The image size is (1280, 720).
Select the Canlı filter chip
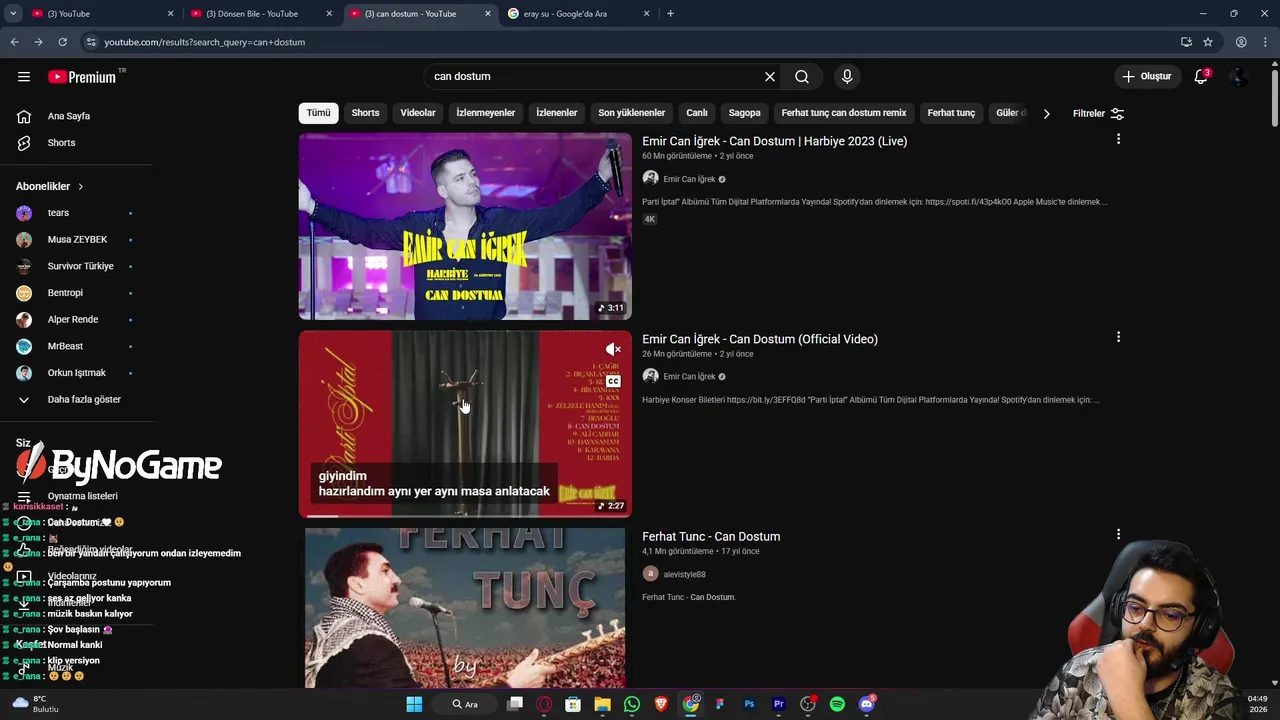point(697,113)
